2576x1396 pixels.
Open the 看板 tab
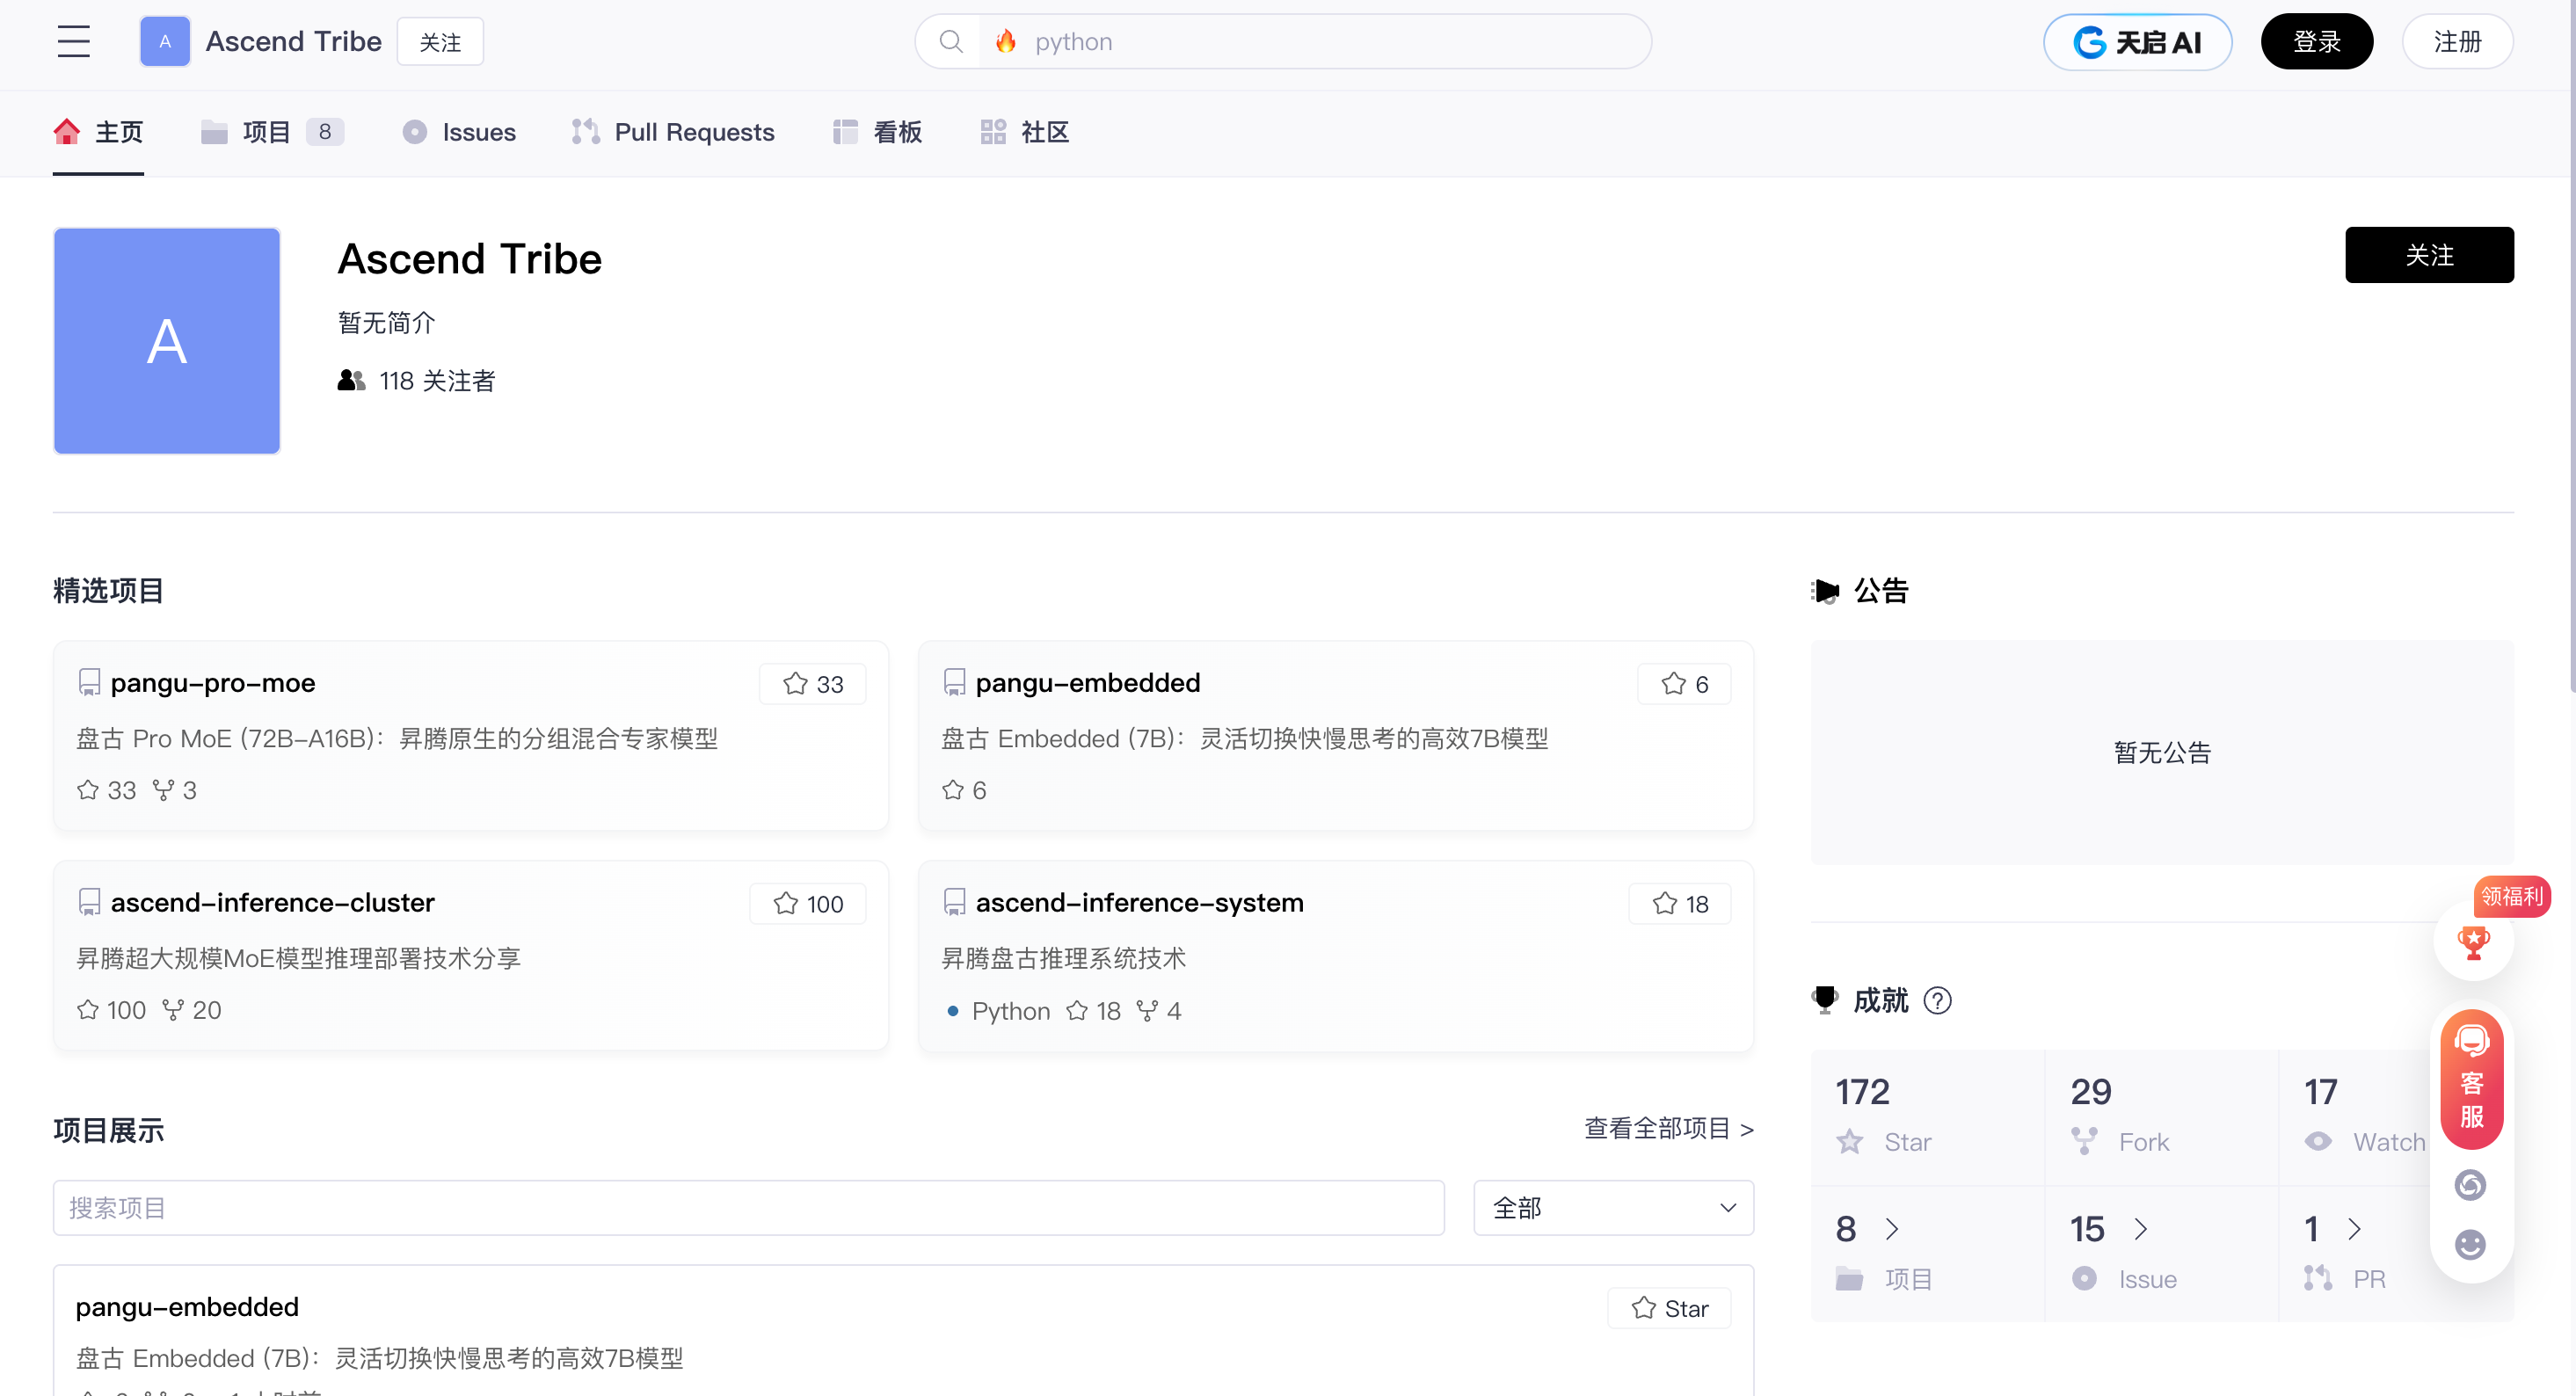point(876,131)
